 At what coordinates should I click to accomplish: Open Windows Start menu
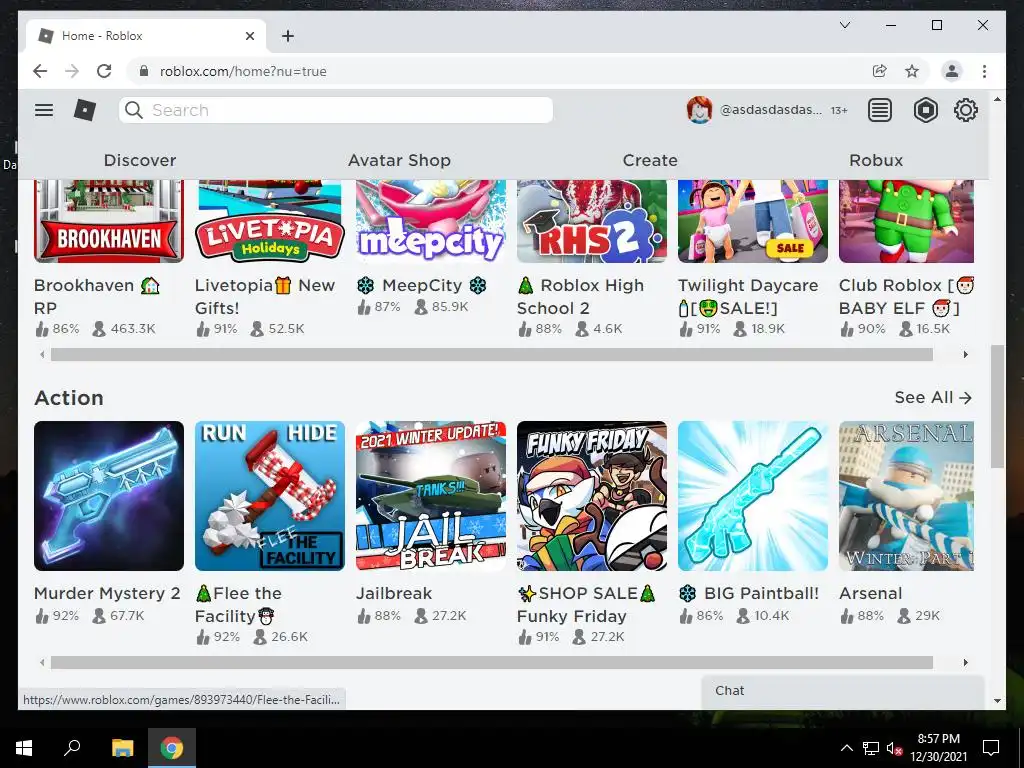[x=24, y=748]
